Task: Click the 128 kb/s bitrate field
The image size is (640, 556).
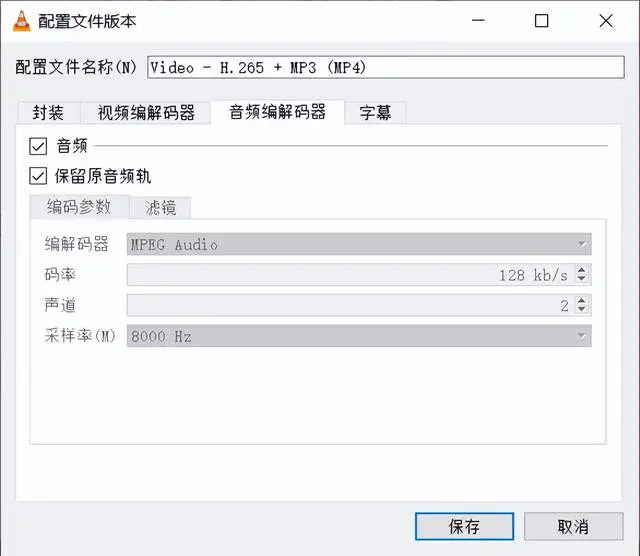Action: click(x=351, y=275)
